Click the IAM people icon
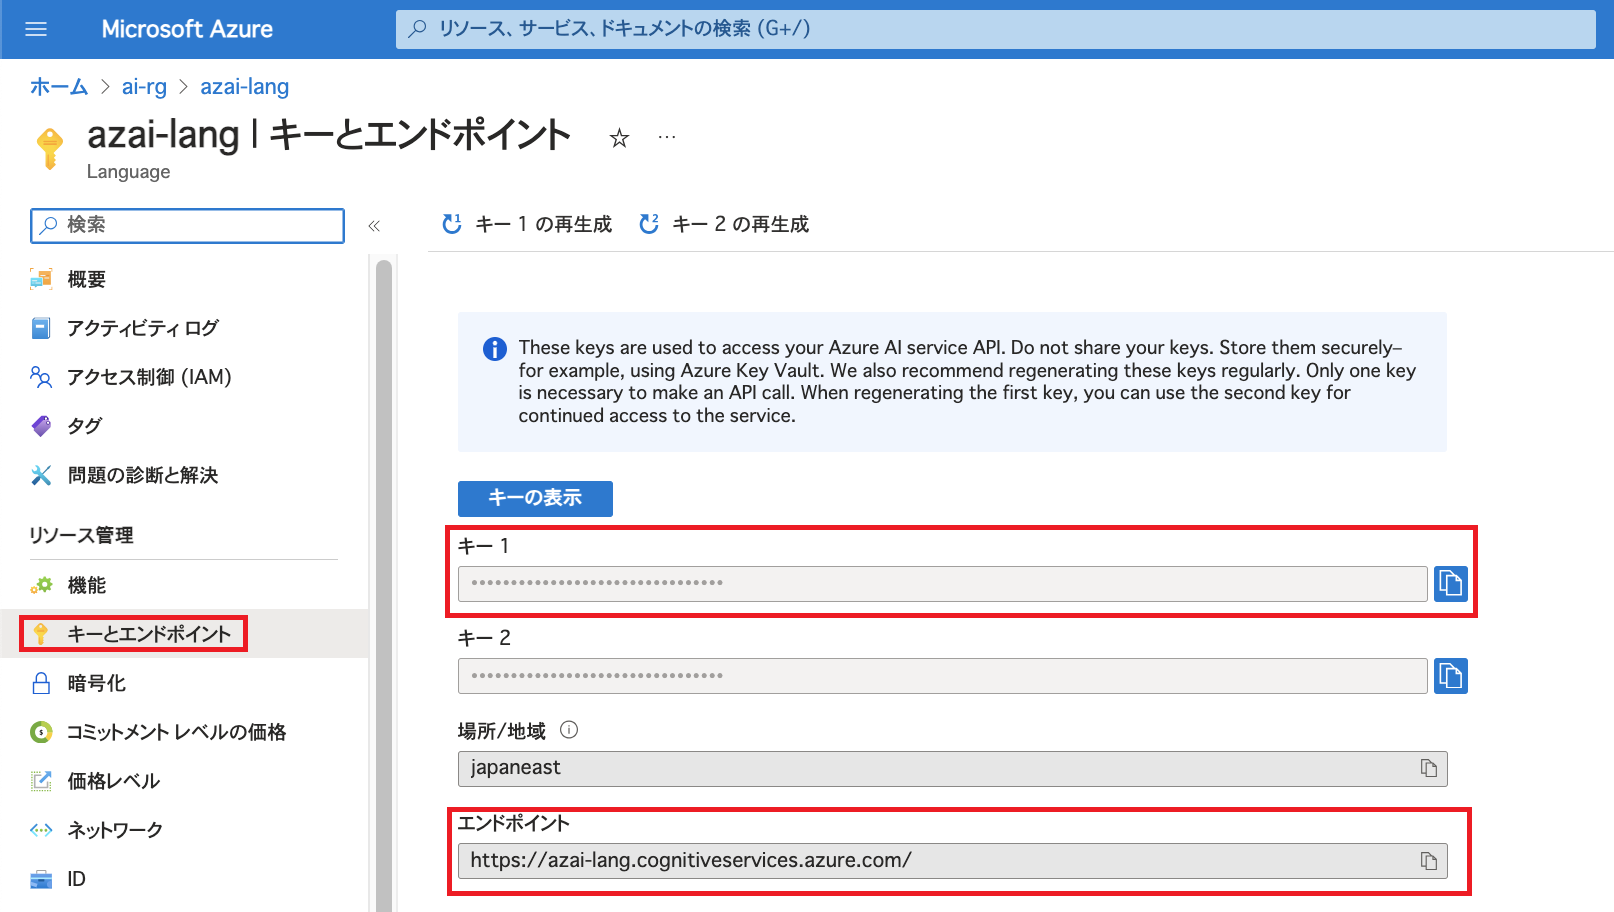The image size is (1614, 912). tap(41, 377)
